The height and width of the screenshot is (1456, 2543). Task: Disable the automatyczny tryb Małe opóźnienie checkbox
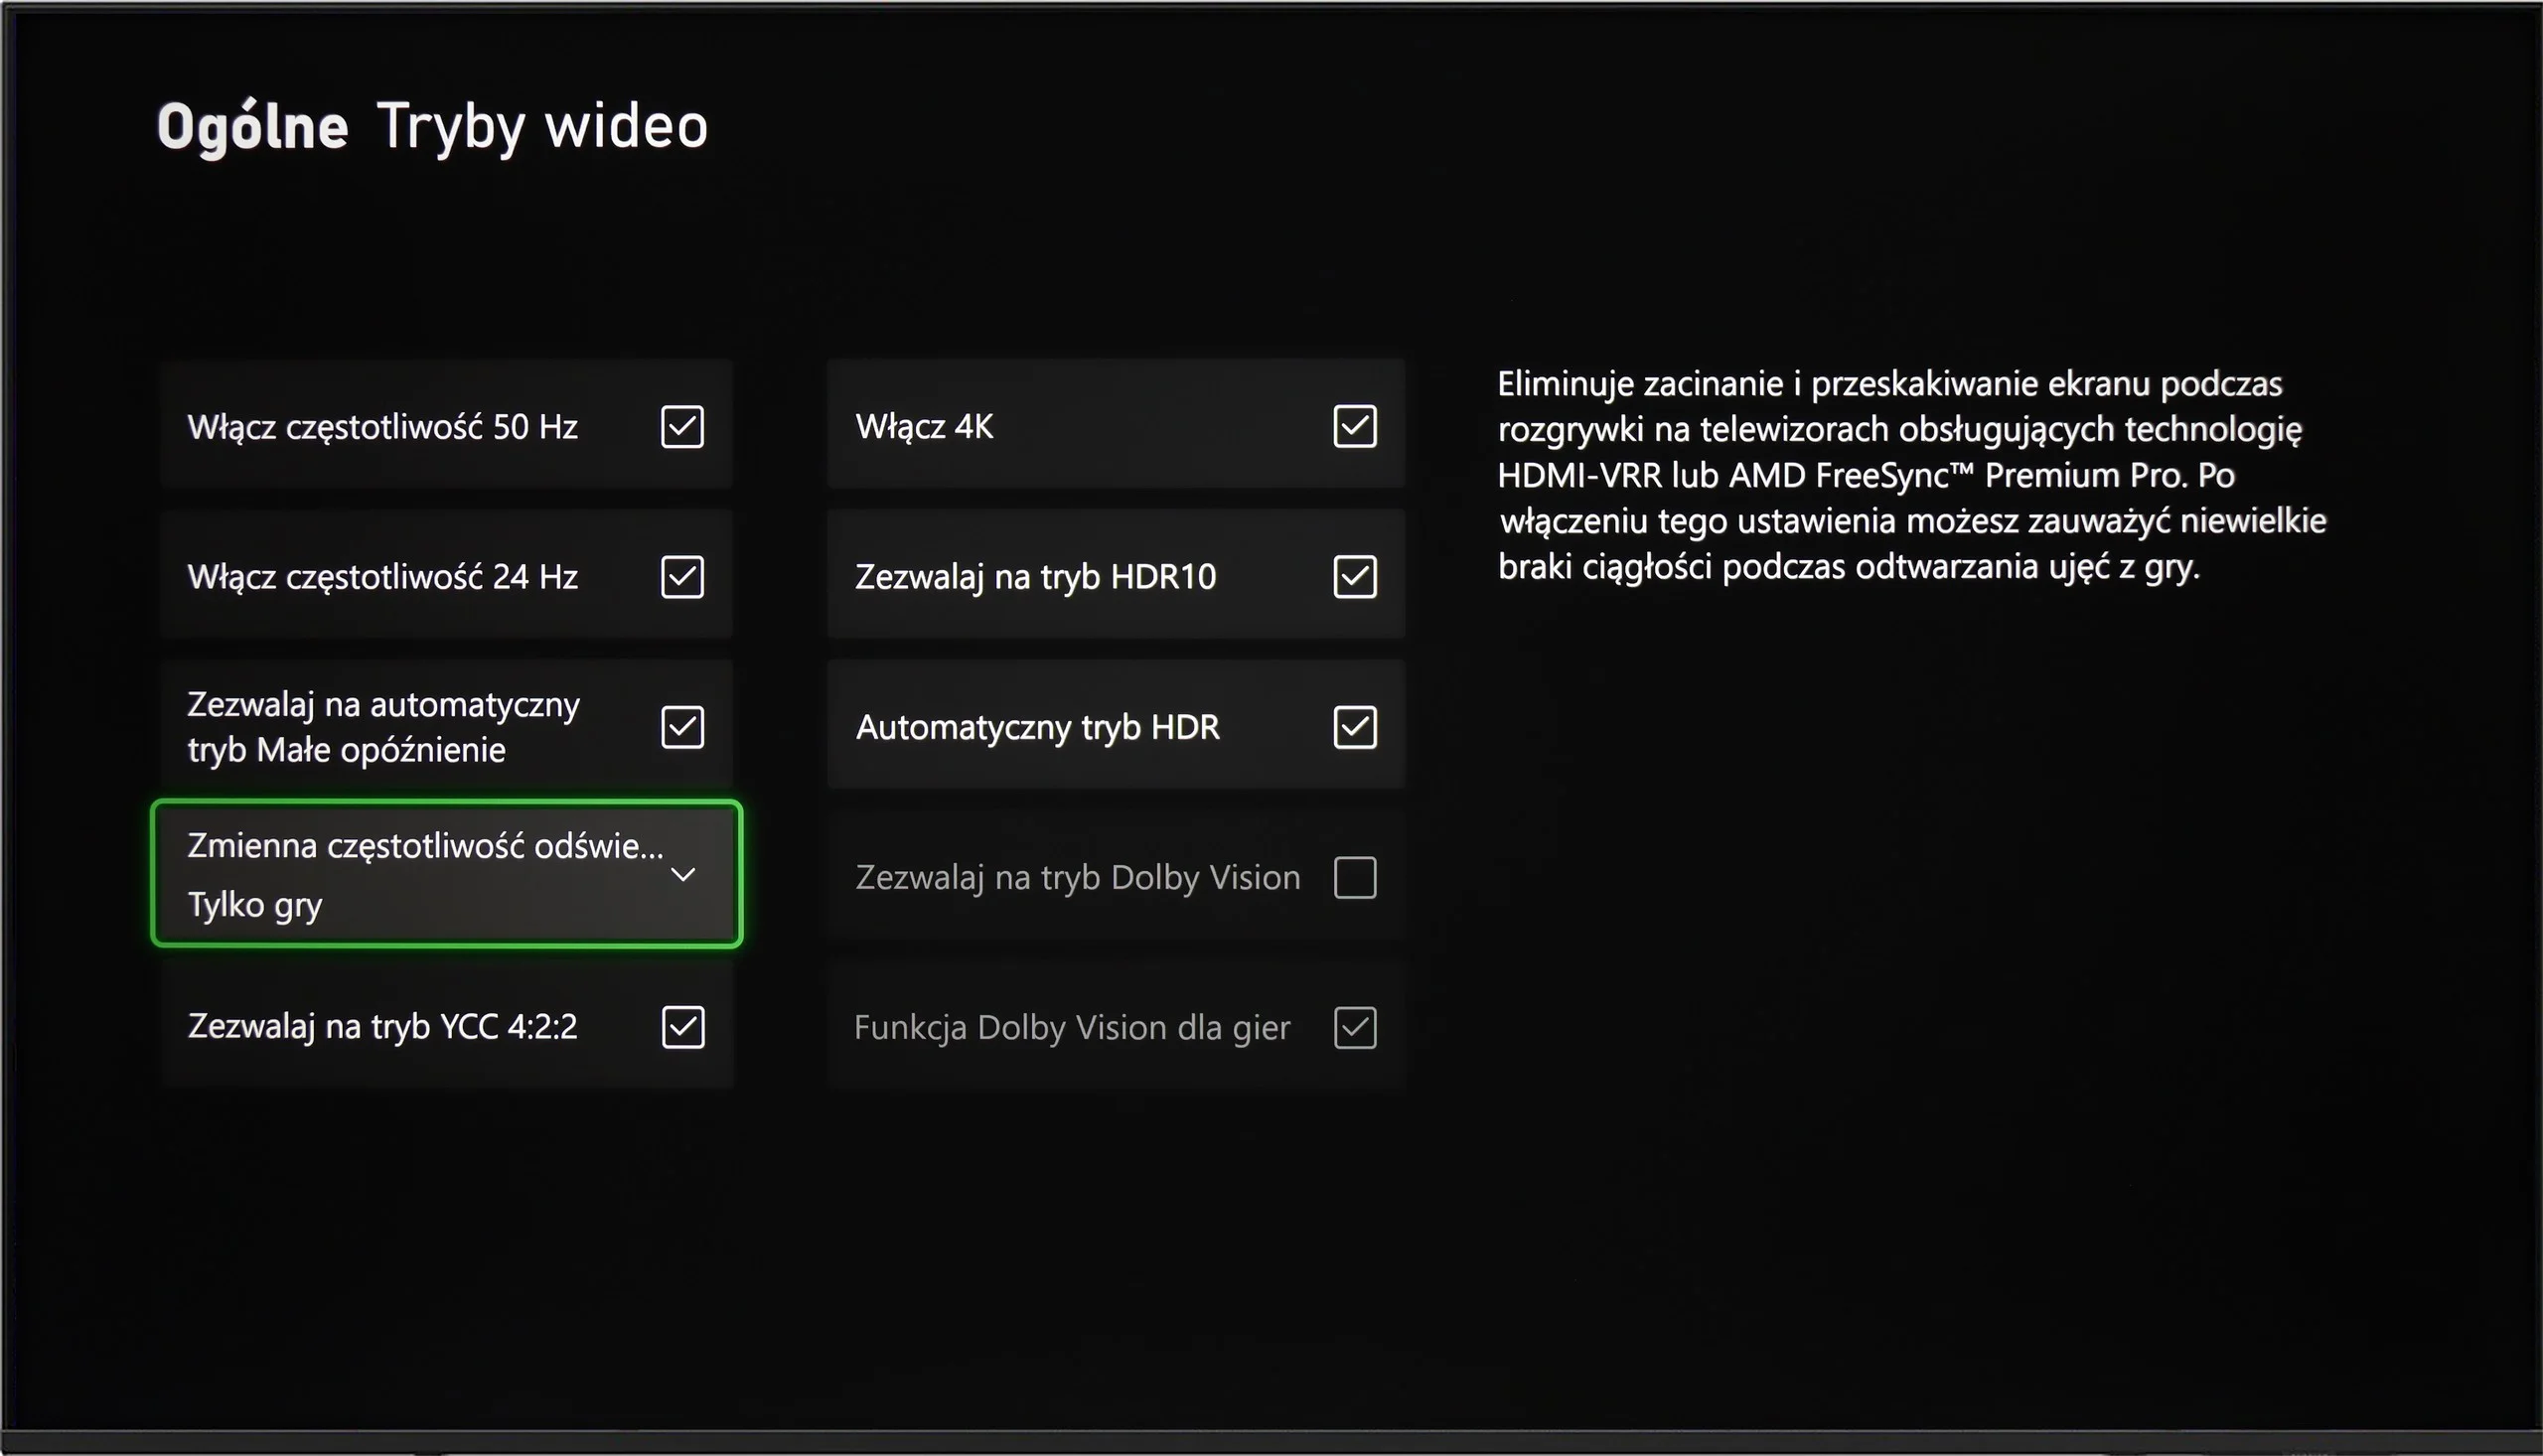pos(682,727)
